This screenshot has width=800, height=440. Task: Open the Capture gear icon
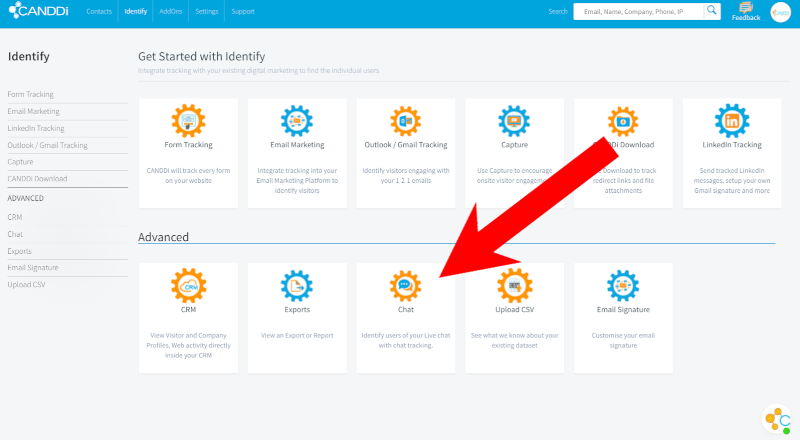[x=514, y=121]
